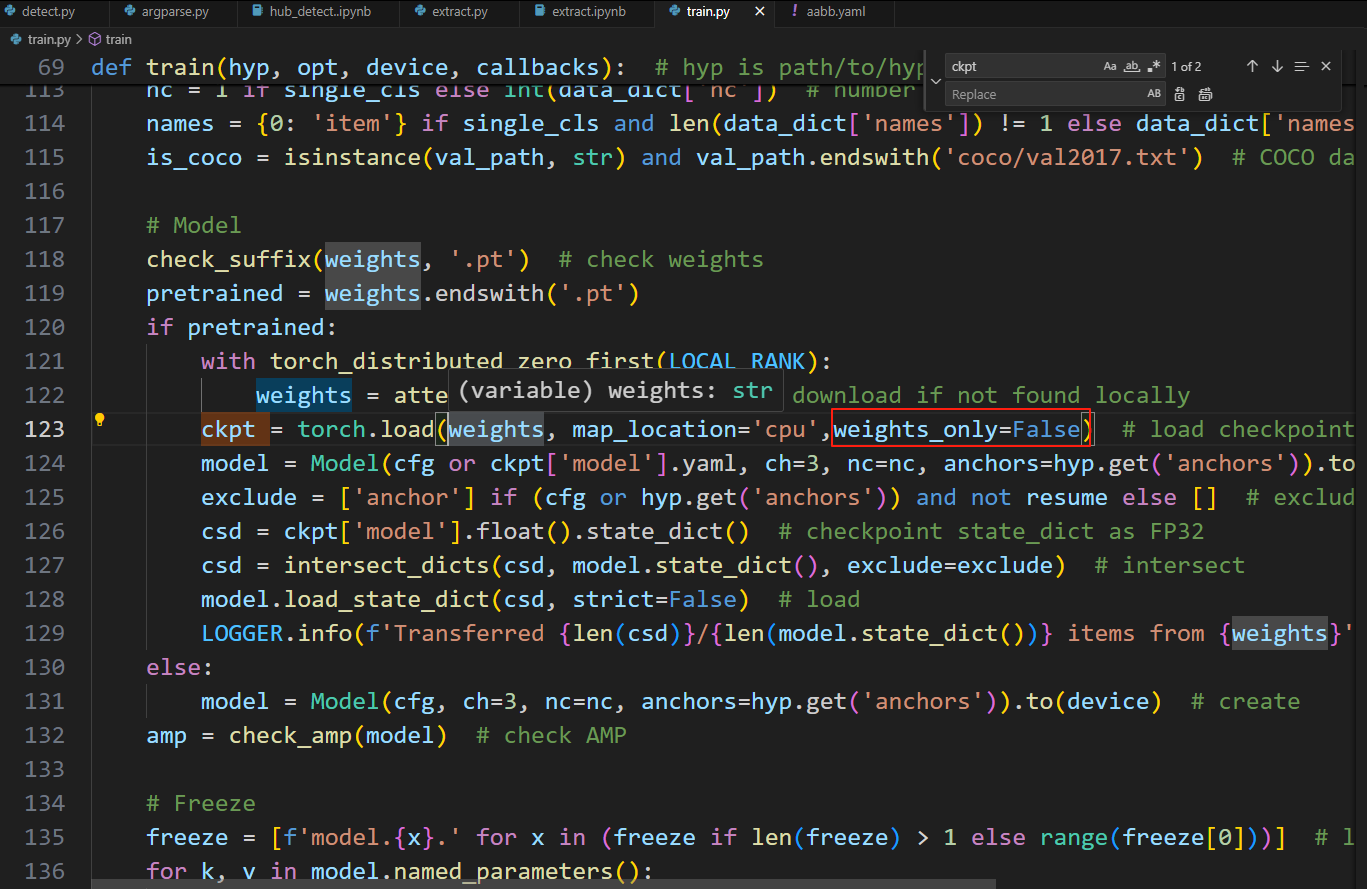
Task: Close the train.py editor tab
Action: coord(762,13)
